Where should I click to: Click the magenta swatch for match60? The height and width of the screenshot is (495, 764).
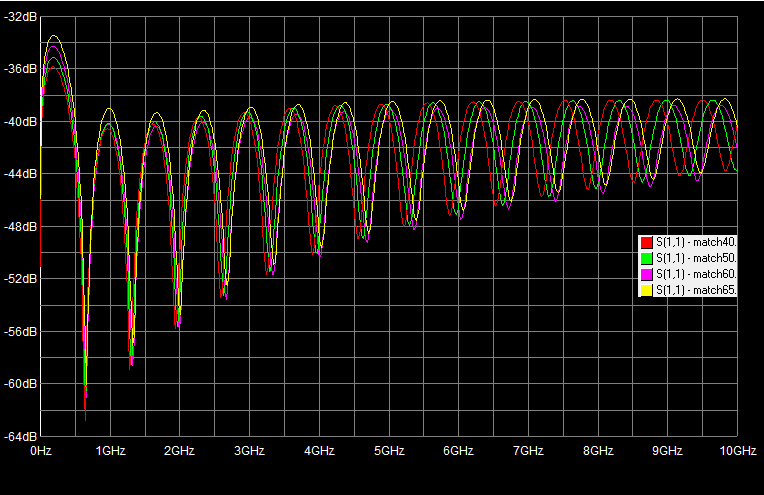tap(646, 274)
